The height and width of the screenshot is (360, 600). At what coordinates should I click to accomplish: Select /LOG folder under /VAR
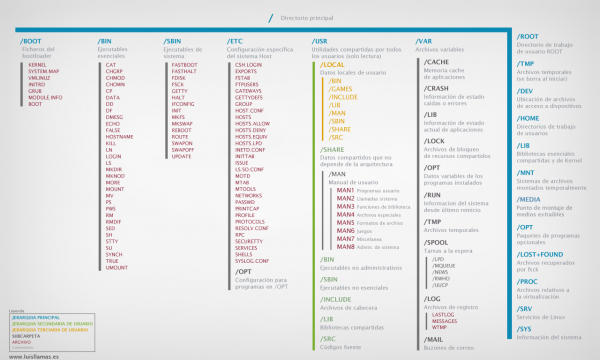(x=432, y=299)
